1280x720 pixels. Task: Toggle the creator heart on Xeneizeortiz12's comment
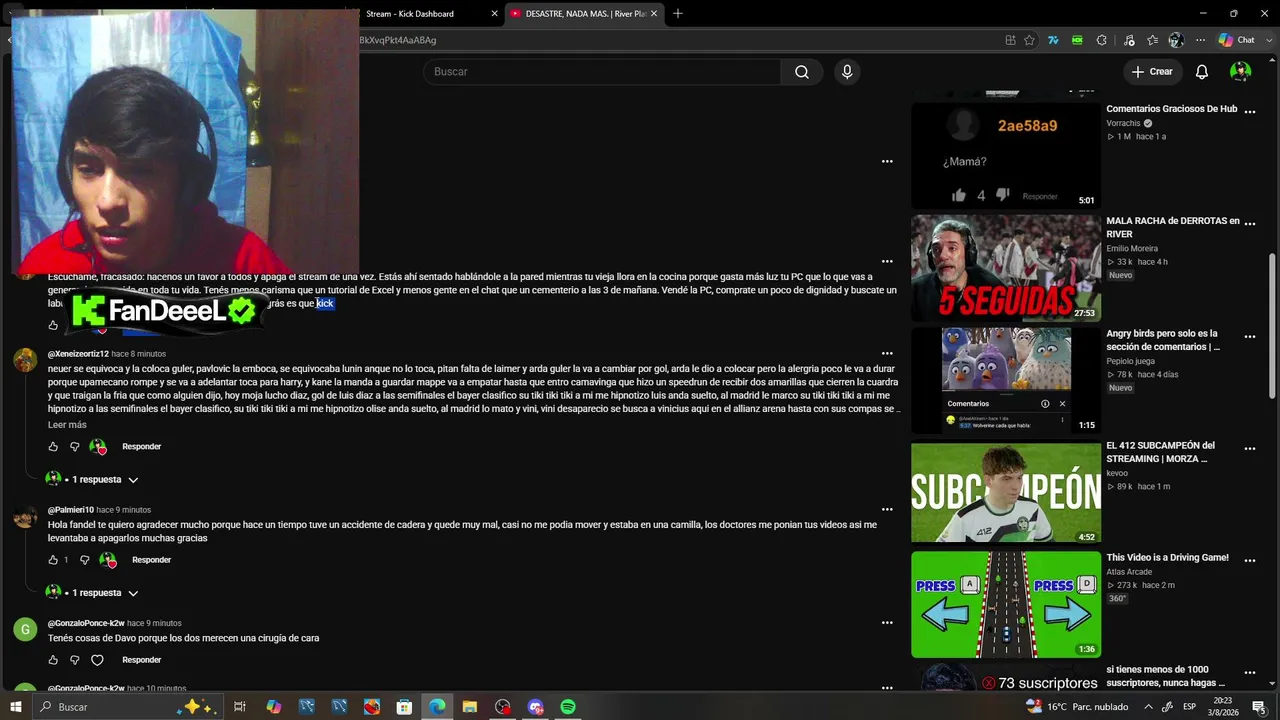point(97,447)
